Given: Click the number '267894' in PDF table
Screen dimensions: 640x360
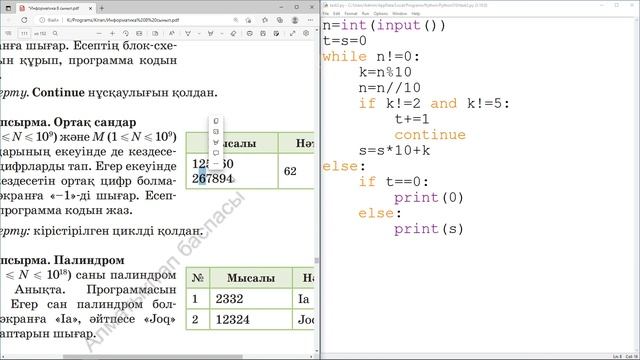Looking at the screenshot, I should 212,179.
